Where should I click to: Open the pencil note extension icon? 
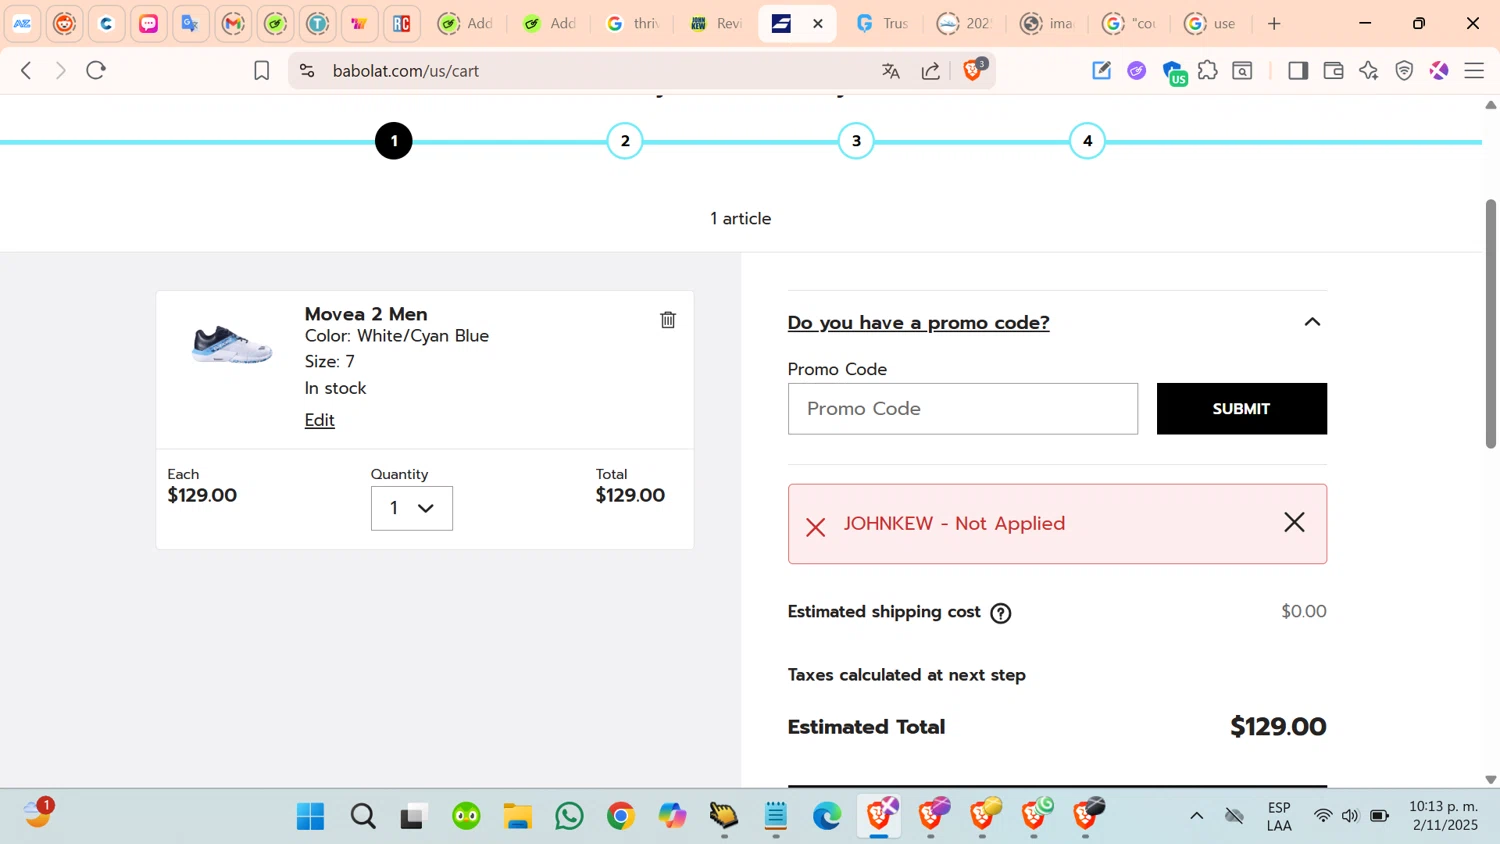click(x=1101, y=70)
